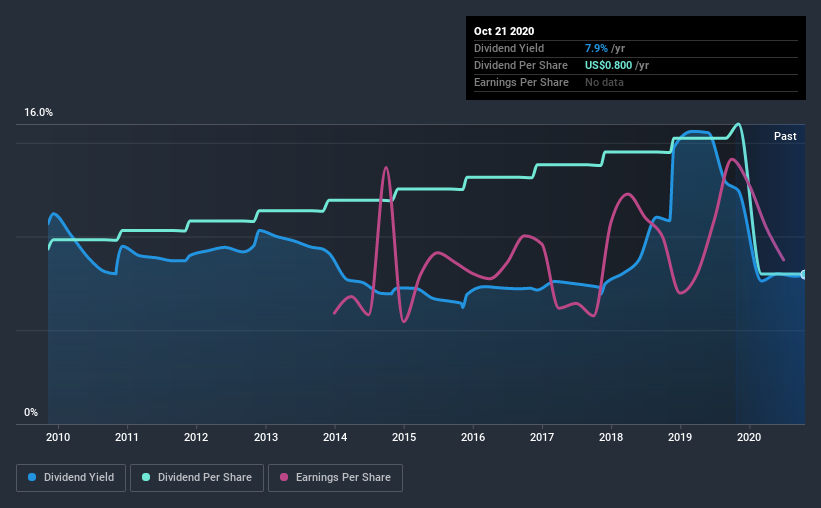The image size is (821, 508).
Task: Toggle the Dividend Per Share legend button
Action: [197, 478]
